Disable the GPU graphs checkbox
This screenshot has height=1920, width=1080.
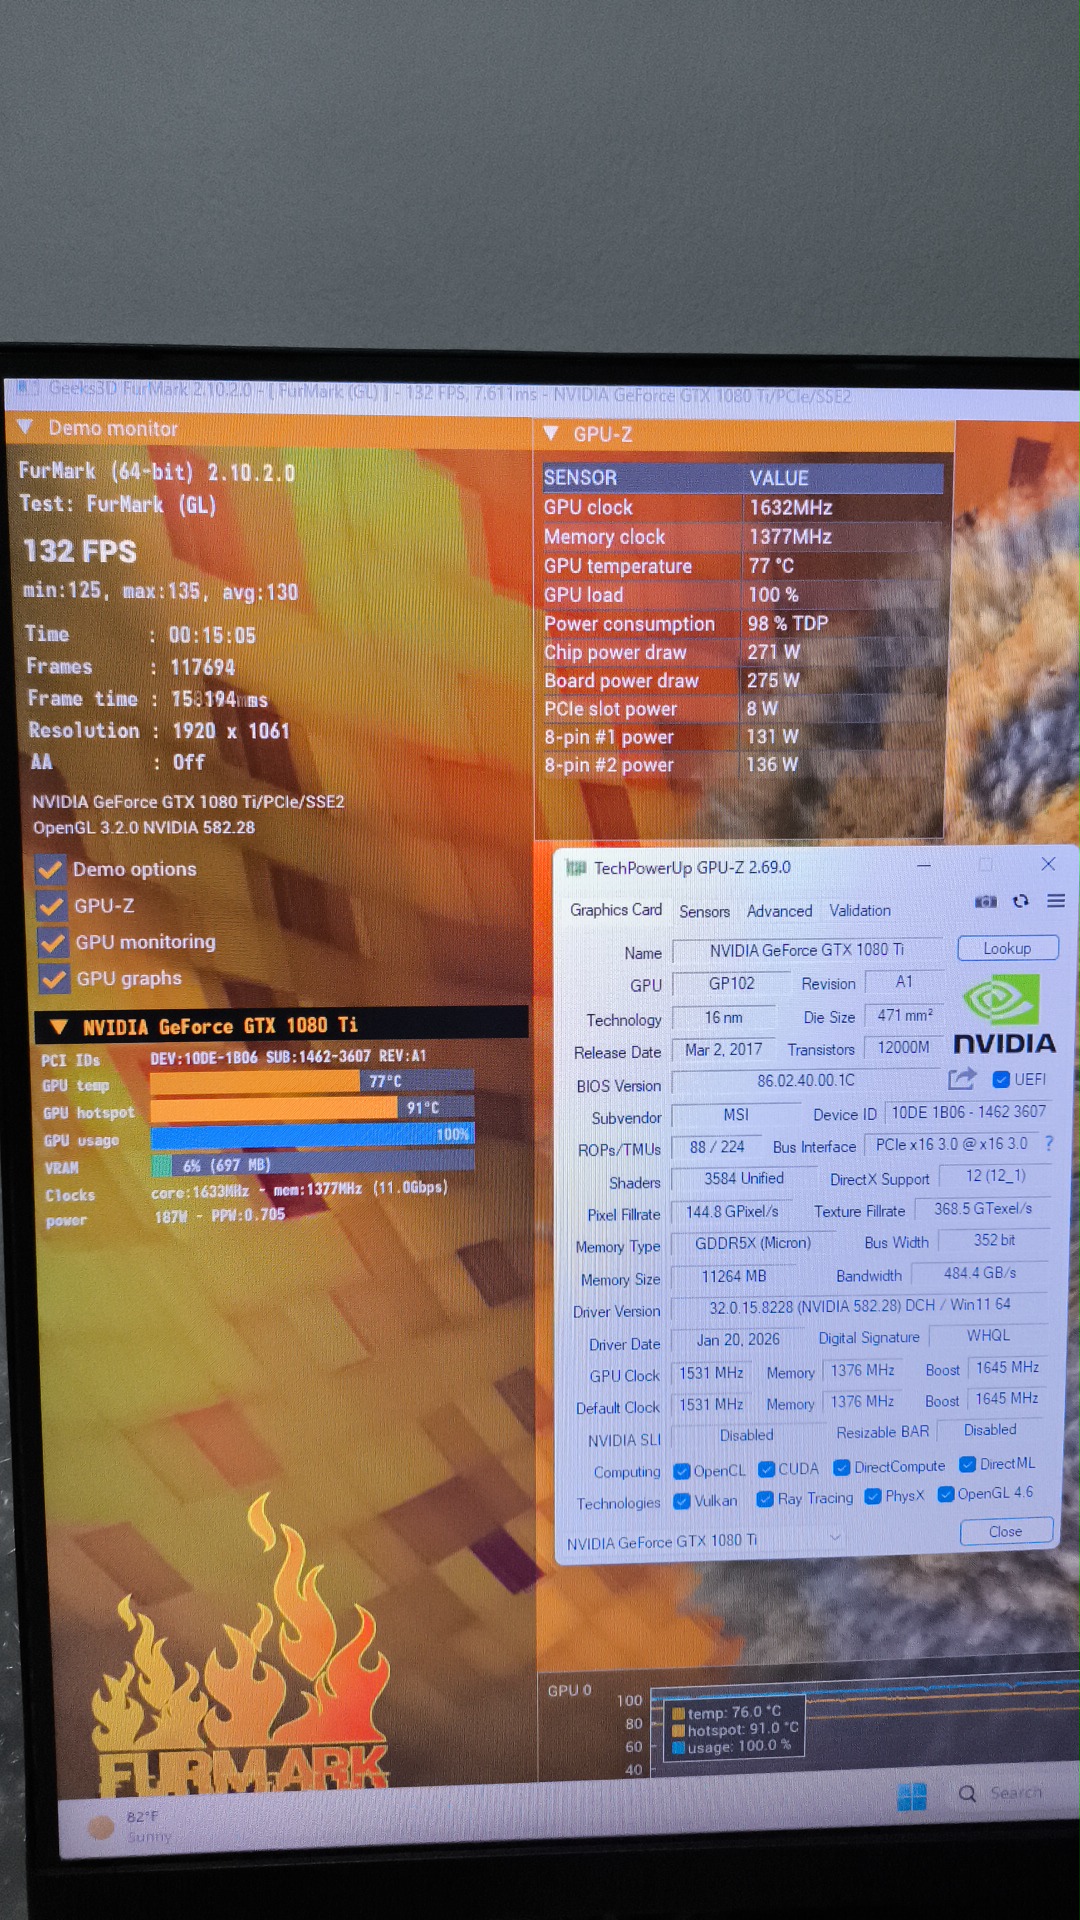pos(53,979)
